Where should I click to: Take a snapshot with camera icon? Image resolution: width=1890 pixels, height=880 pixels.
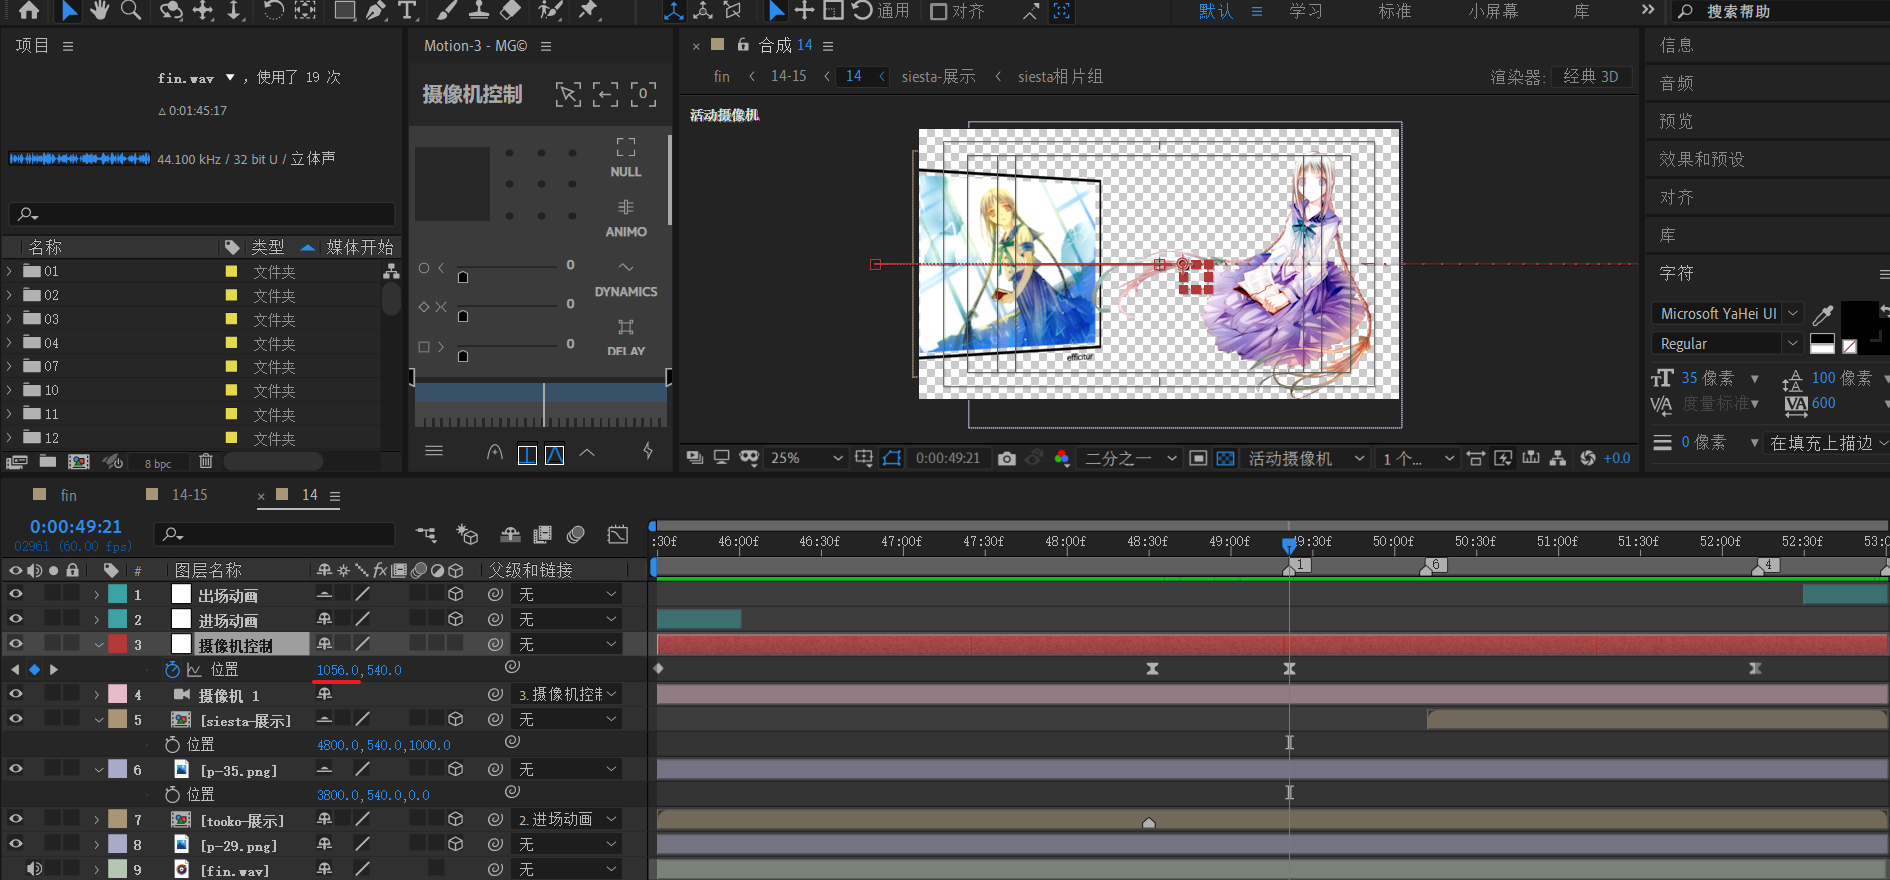pos(1007,458)
